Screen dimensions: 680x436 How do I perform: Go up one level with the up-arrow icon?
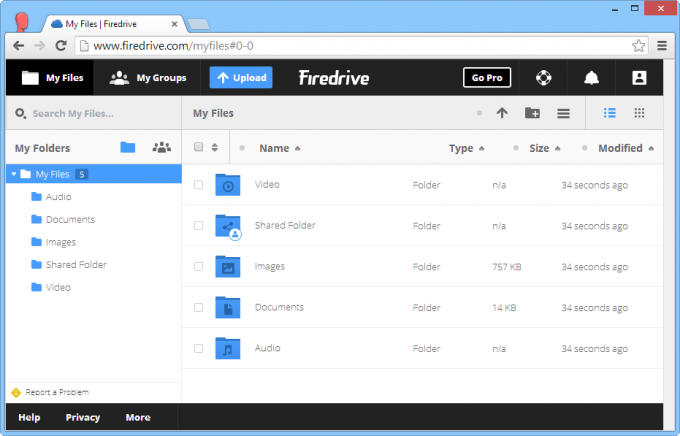click(502, 113)
